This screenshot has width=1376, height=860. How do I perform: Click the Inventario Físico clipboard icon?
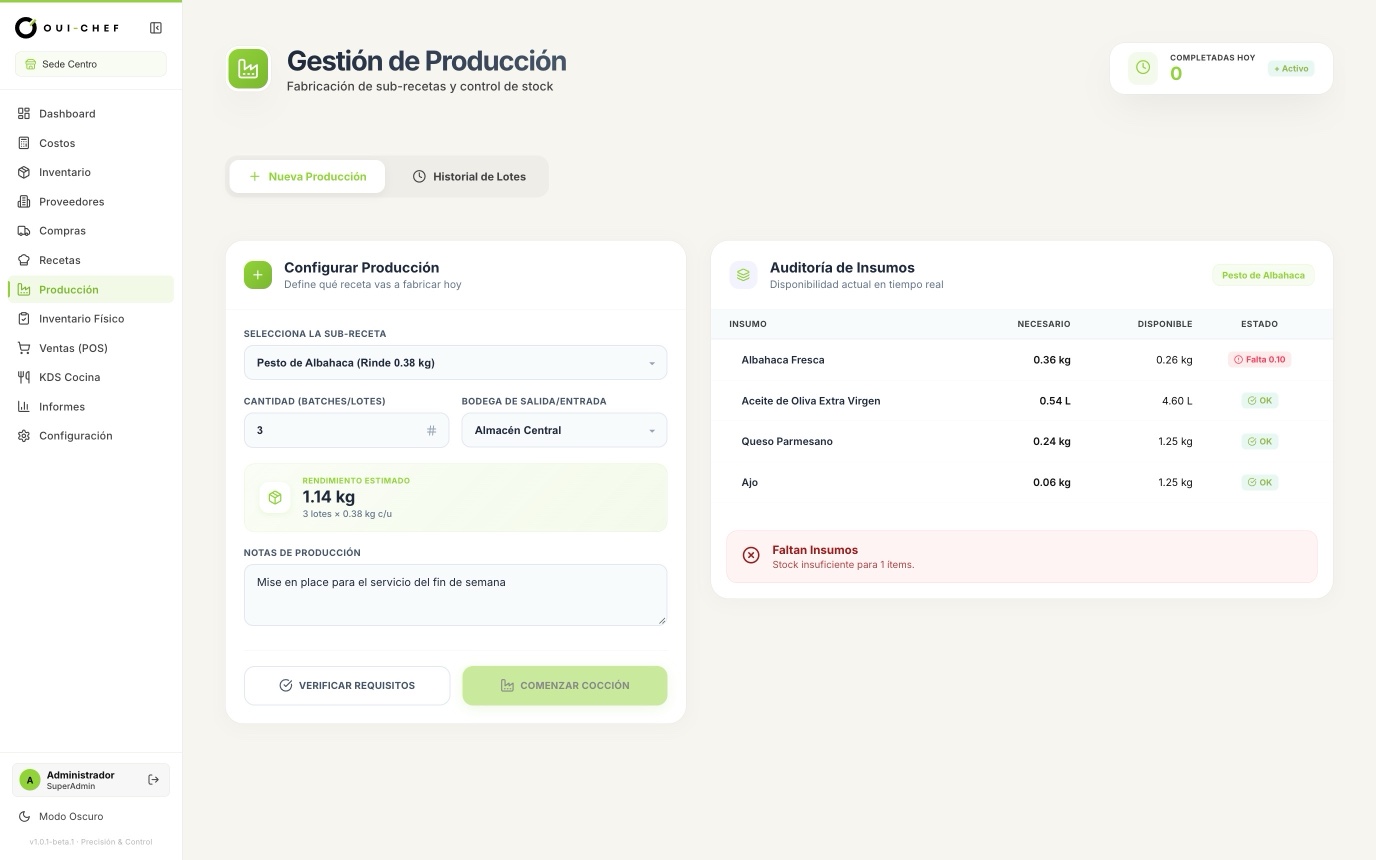point(24,319)
